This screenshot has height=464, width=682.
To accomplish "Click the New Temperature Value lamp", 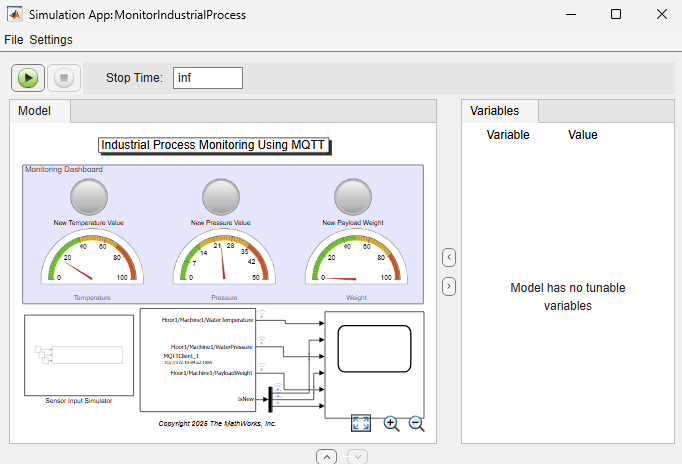I will [x=89, y=197].
